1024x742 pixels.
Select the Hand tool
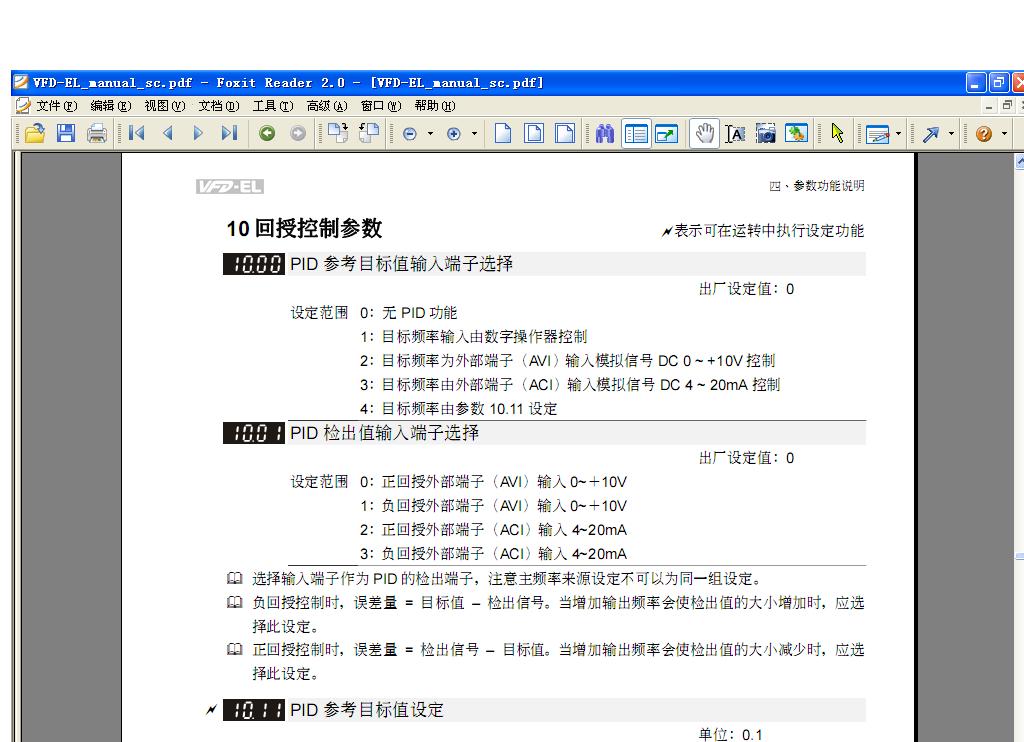pos(704,133)
